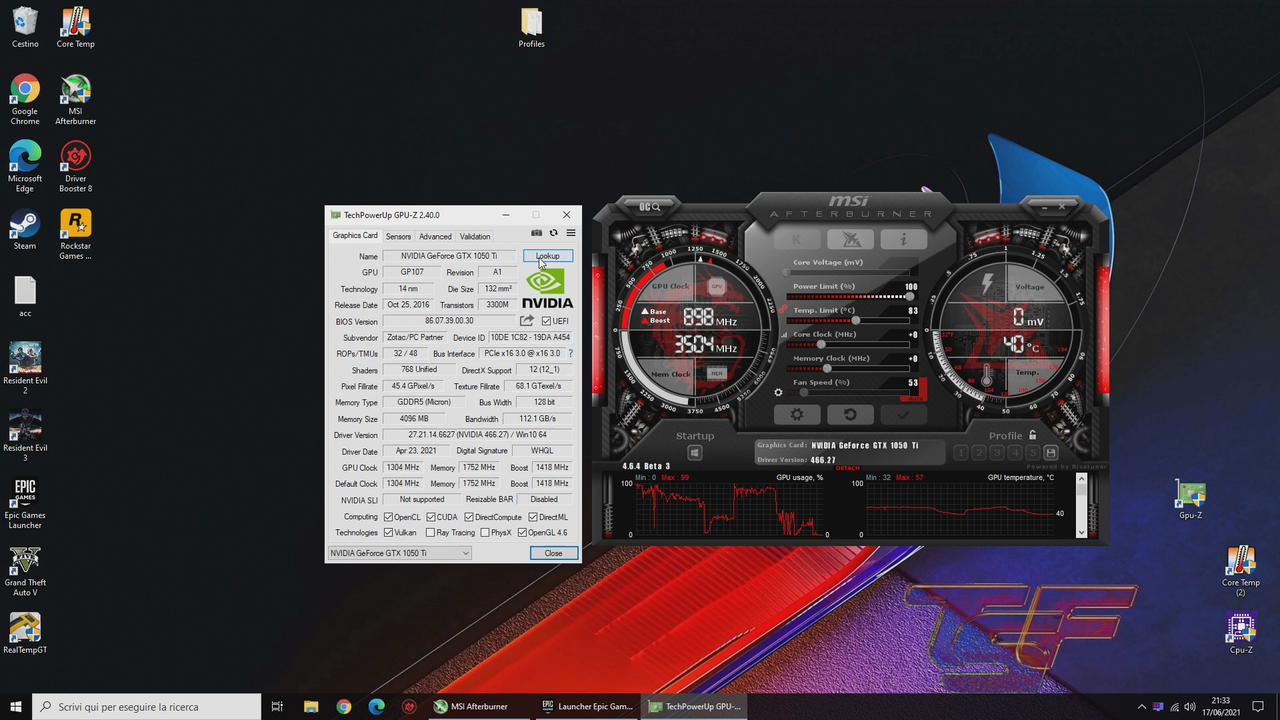Click the Power Limit slider
1280x720 pixels.
pyautogui.click(x=849, y=297)
